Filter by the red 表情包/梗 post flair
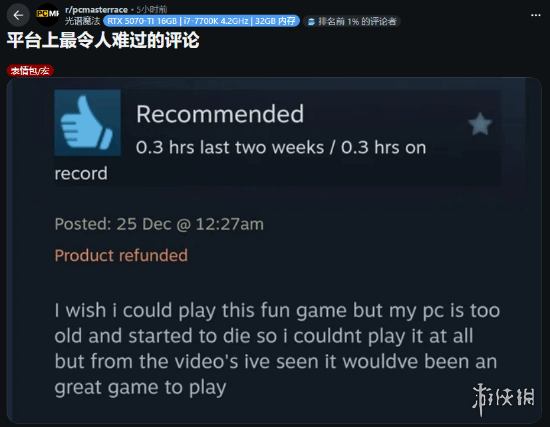 [30, 71]
